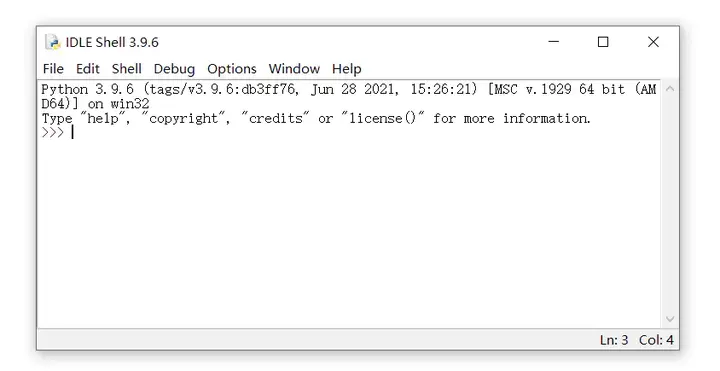Click the scrollbar down arrow
Viewport: 720px width, 371px height.
pyautogui.click(x=670, y=319)
